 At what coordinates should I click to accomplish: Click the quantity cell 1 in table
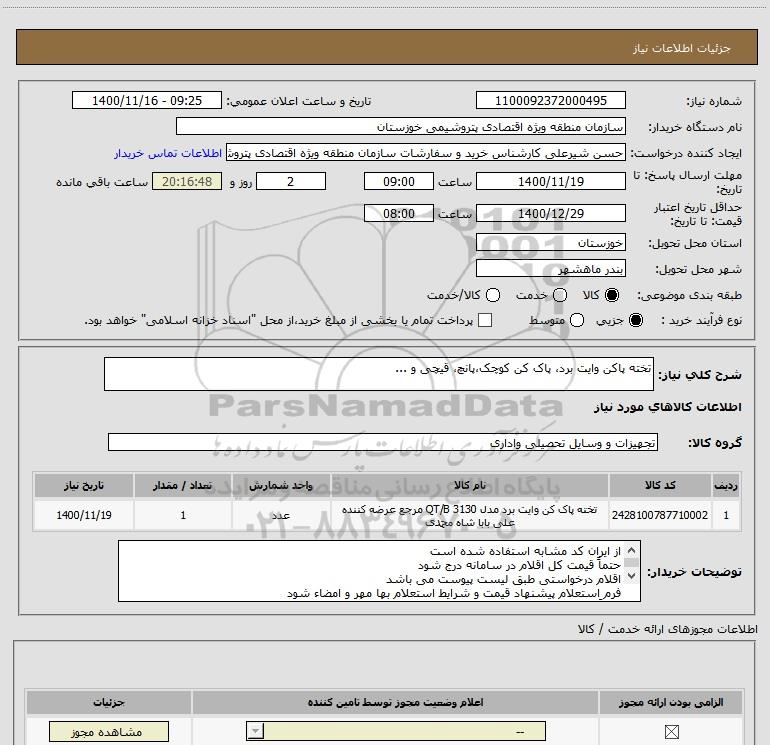pyautogui.click(x=183, y=515)
